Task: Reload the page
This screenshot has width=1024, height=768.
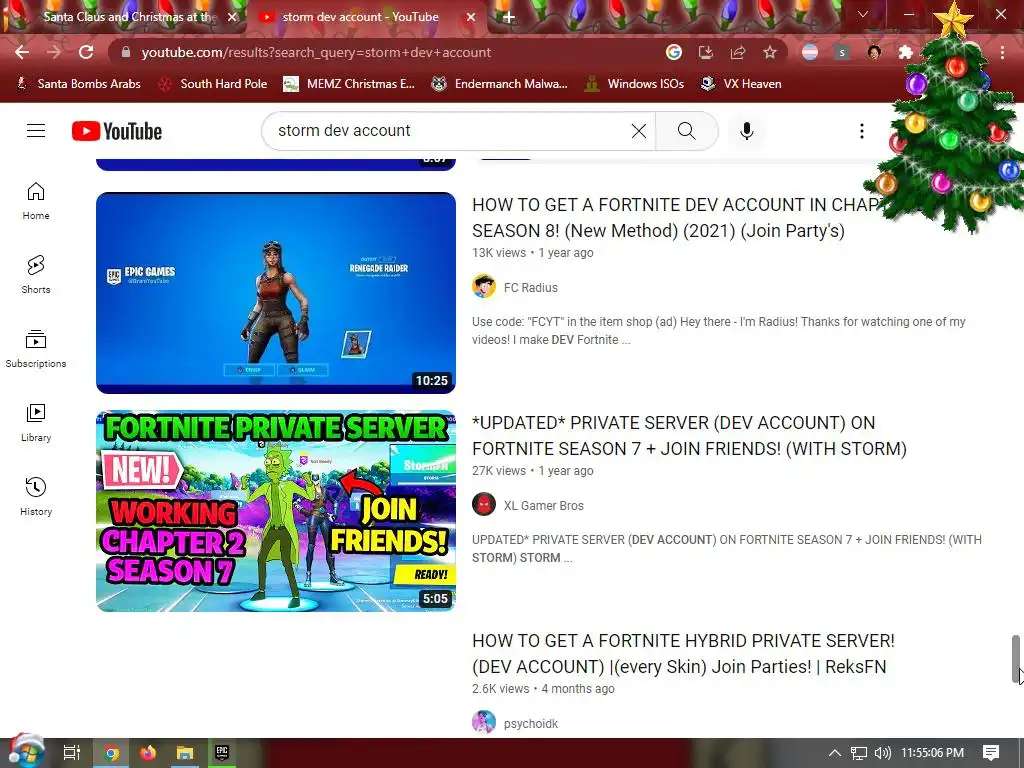Action: pyautogui.click(x=86, y=52)
